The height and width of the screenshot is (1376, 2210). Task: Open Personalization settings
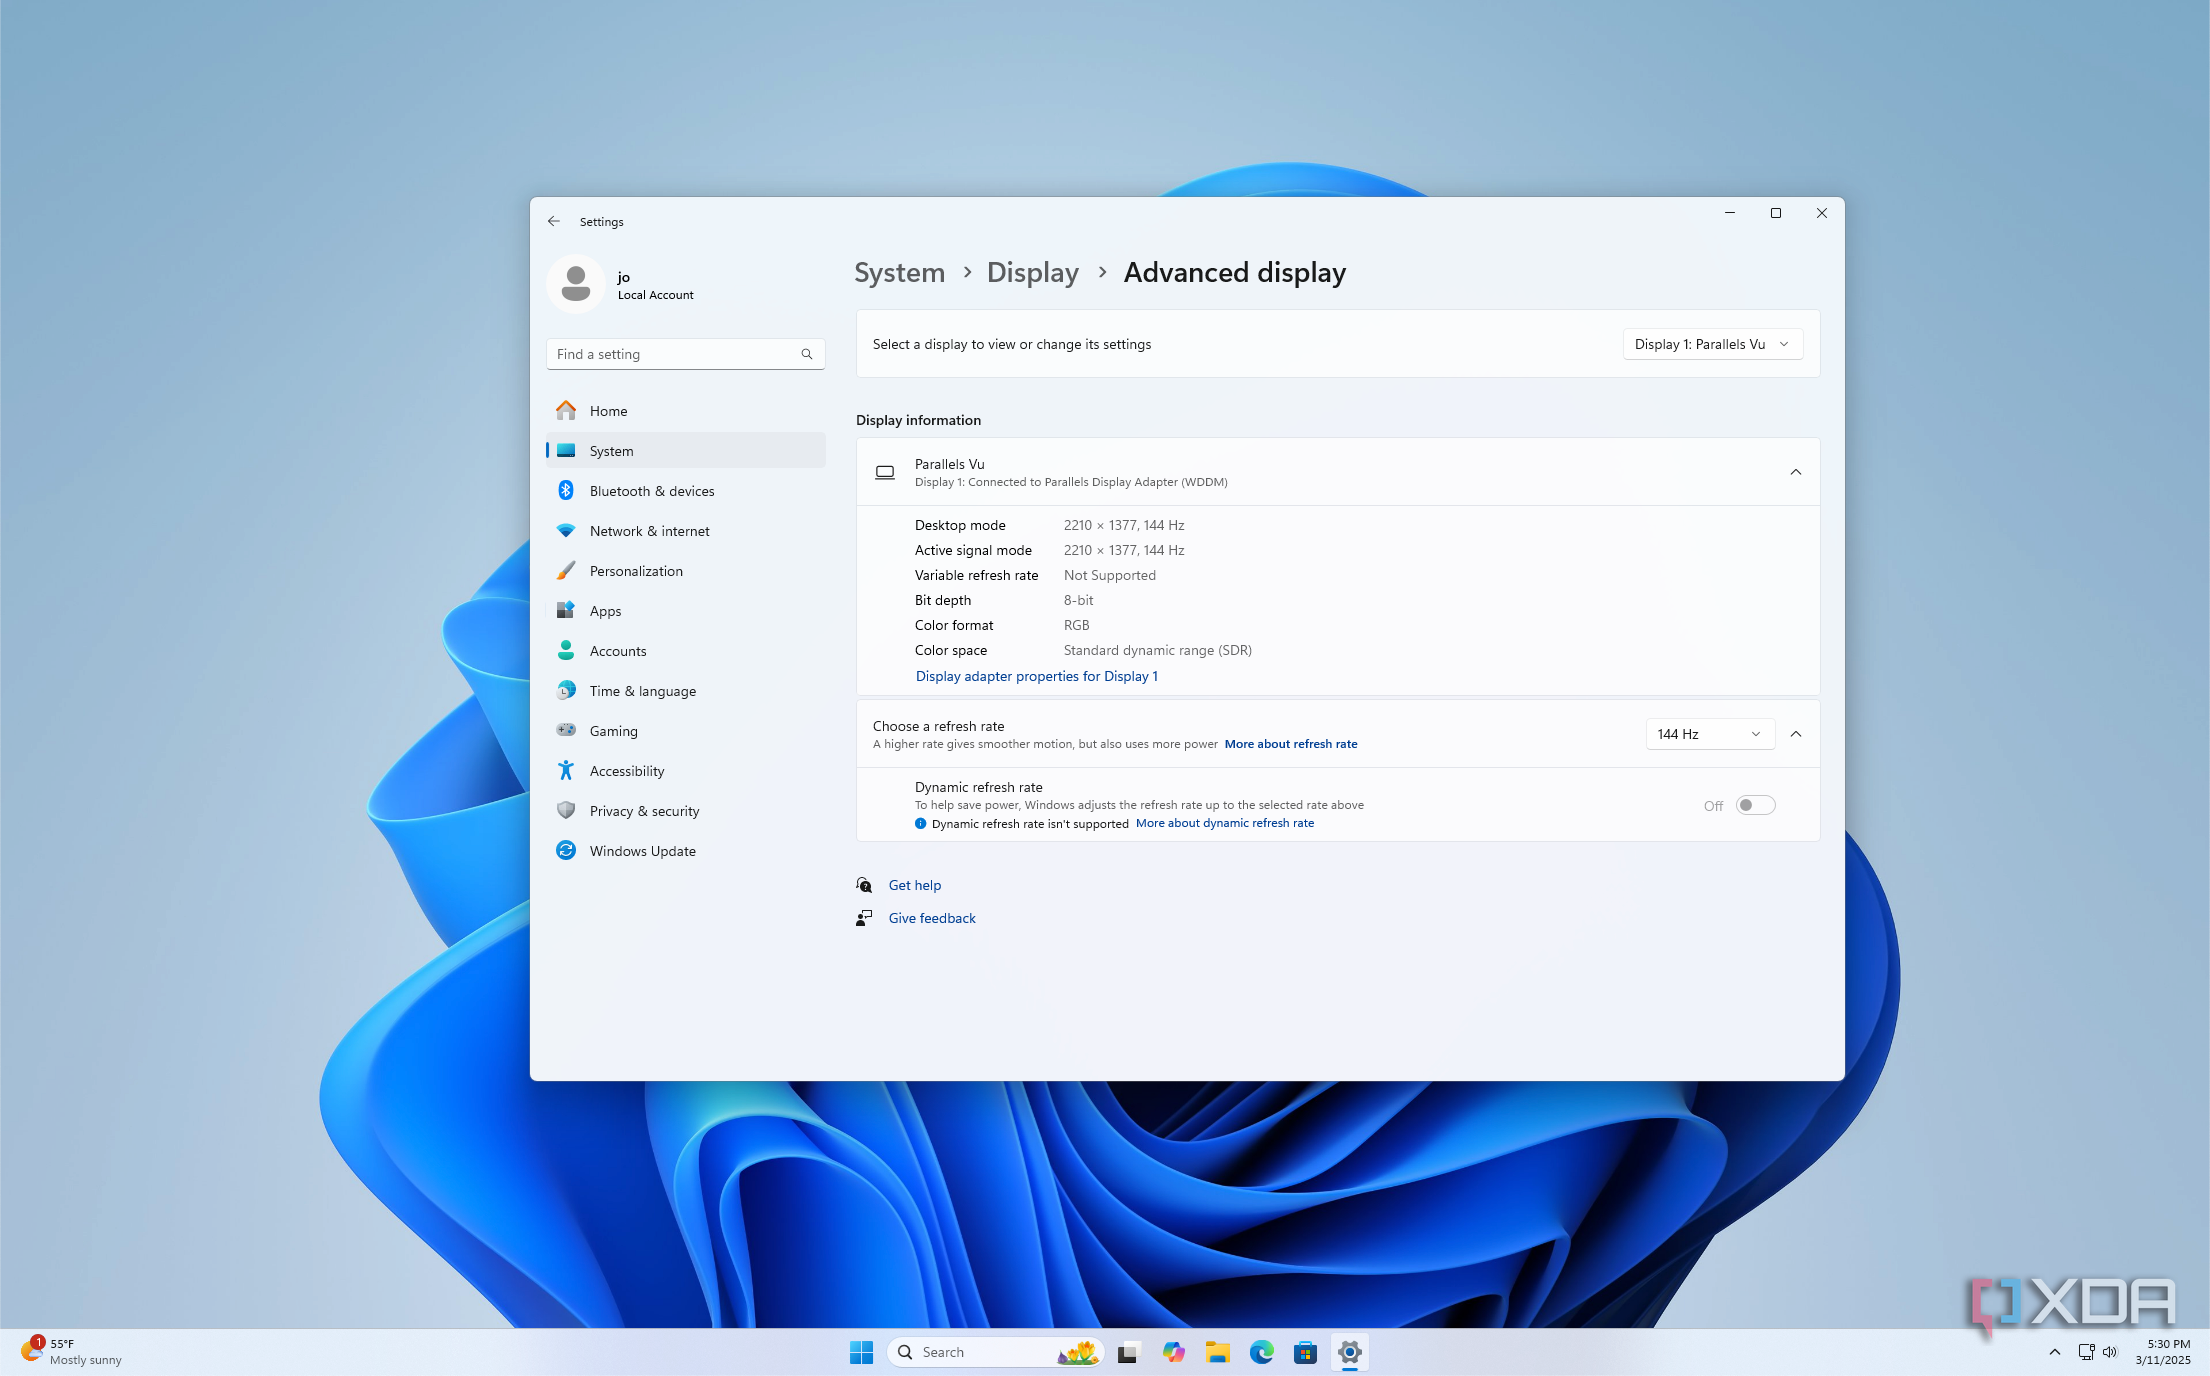click(x=686, y=571)
